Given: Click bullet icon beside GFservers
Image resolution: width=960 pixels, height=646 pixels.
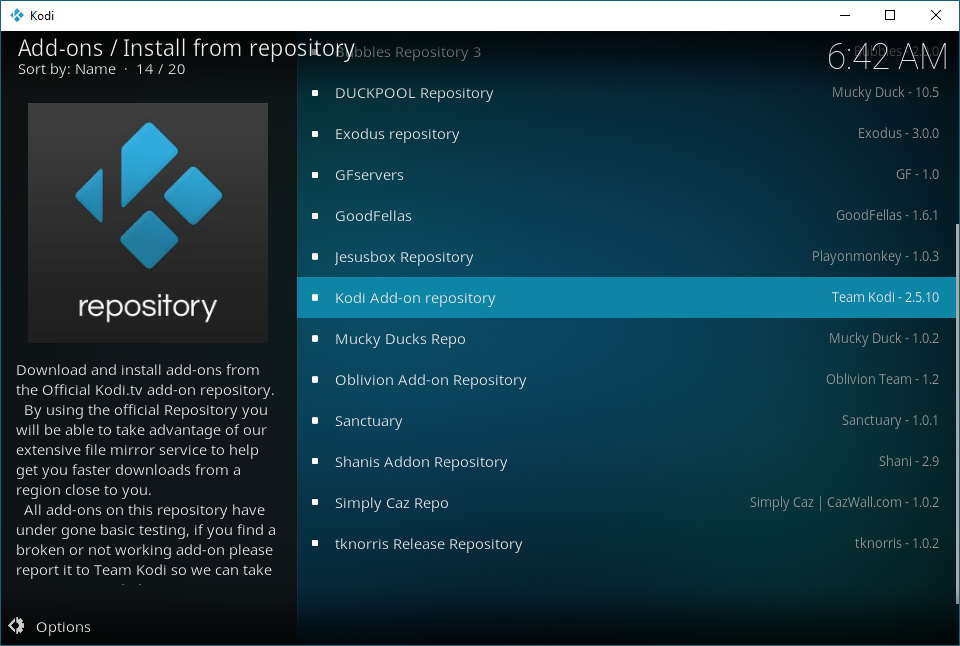Looking at the screenshot, I should [x=315, y=175].
